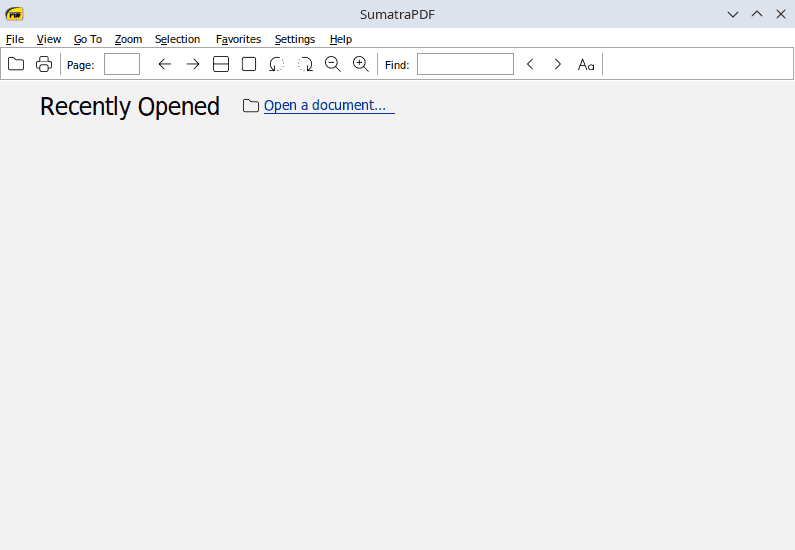Open the Zoom menu
This screenshot has width=795, height=550.
click(128, 39)
